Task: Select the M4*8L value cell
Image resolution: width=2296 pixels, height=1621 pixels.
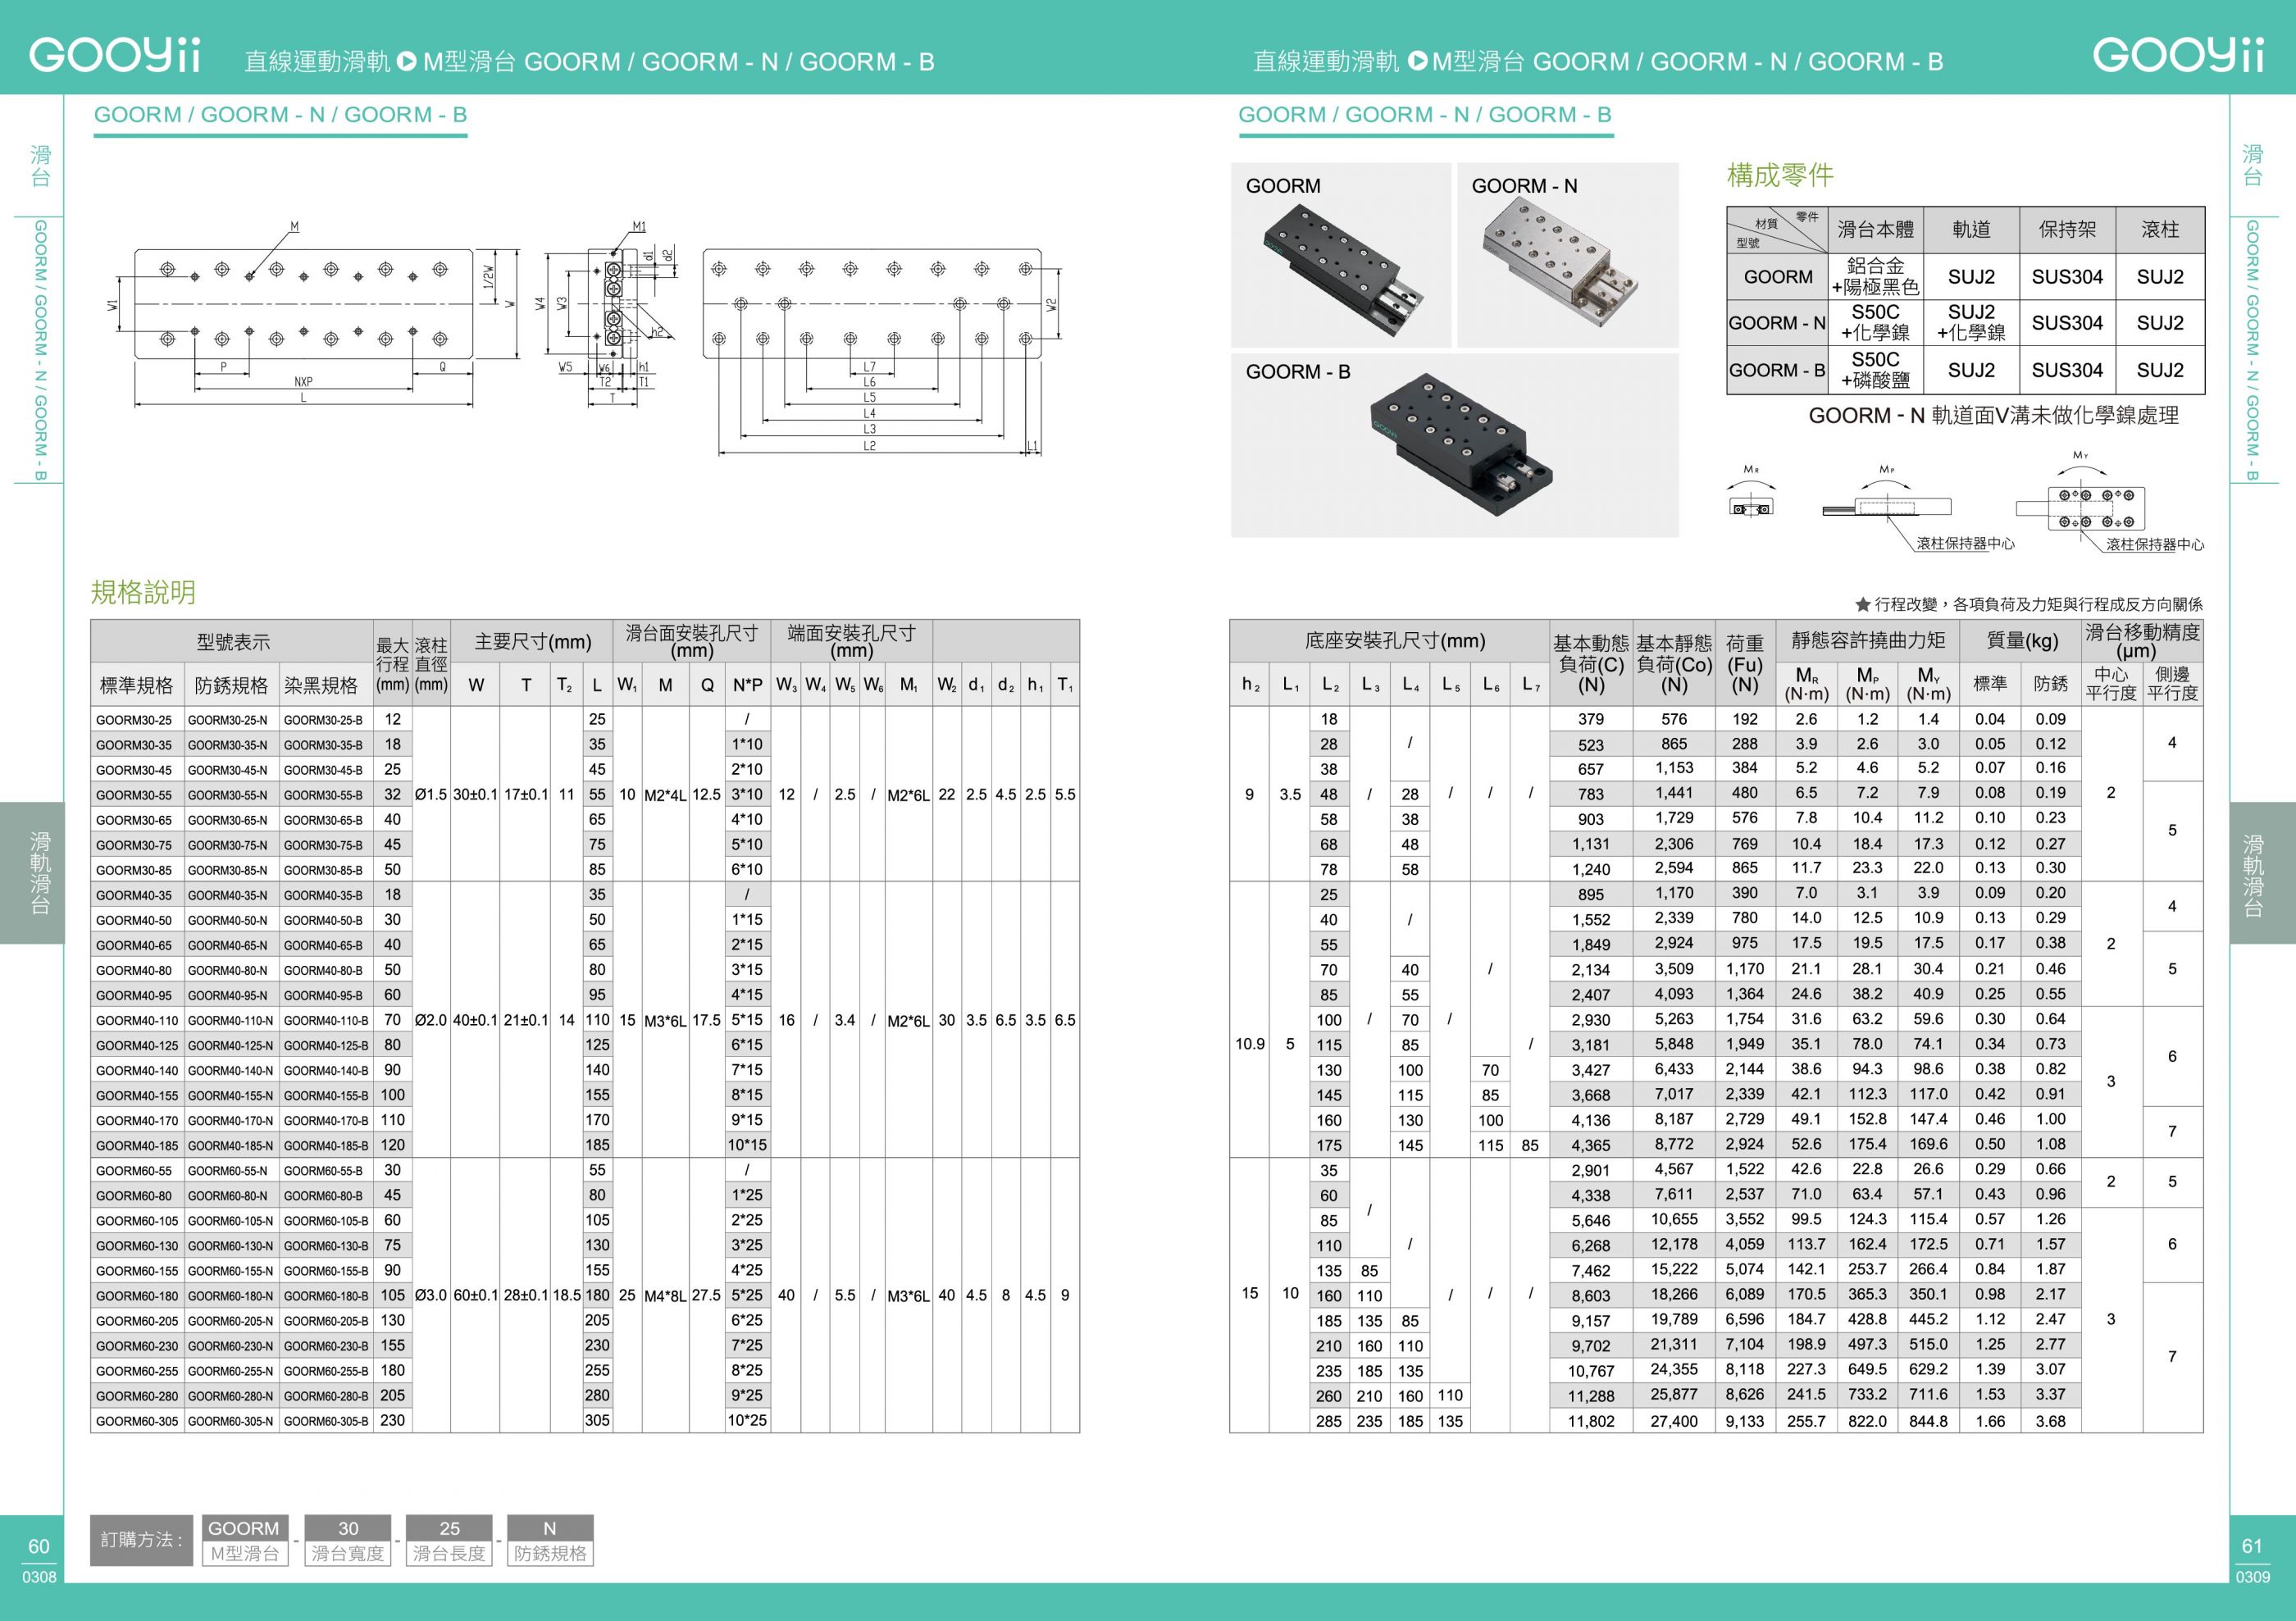Action: click(x=665, y=1295)
